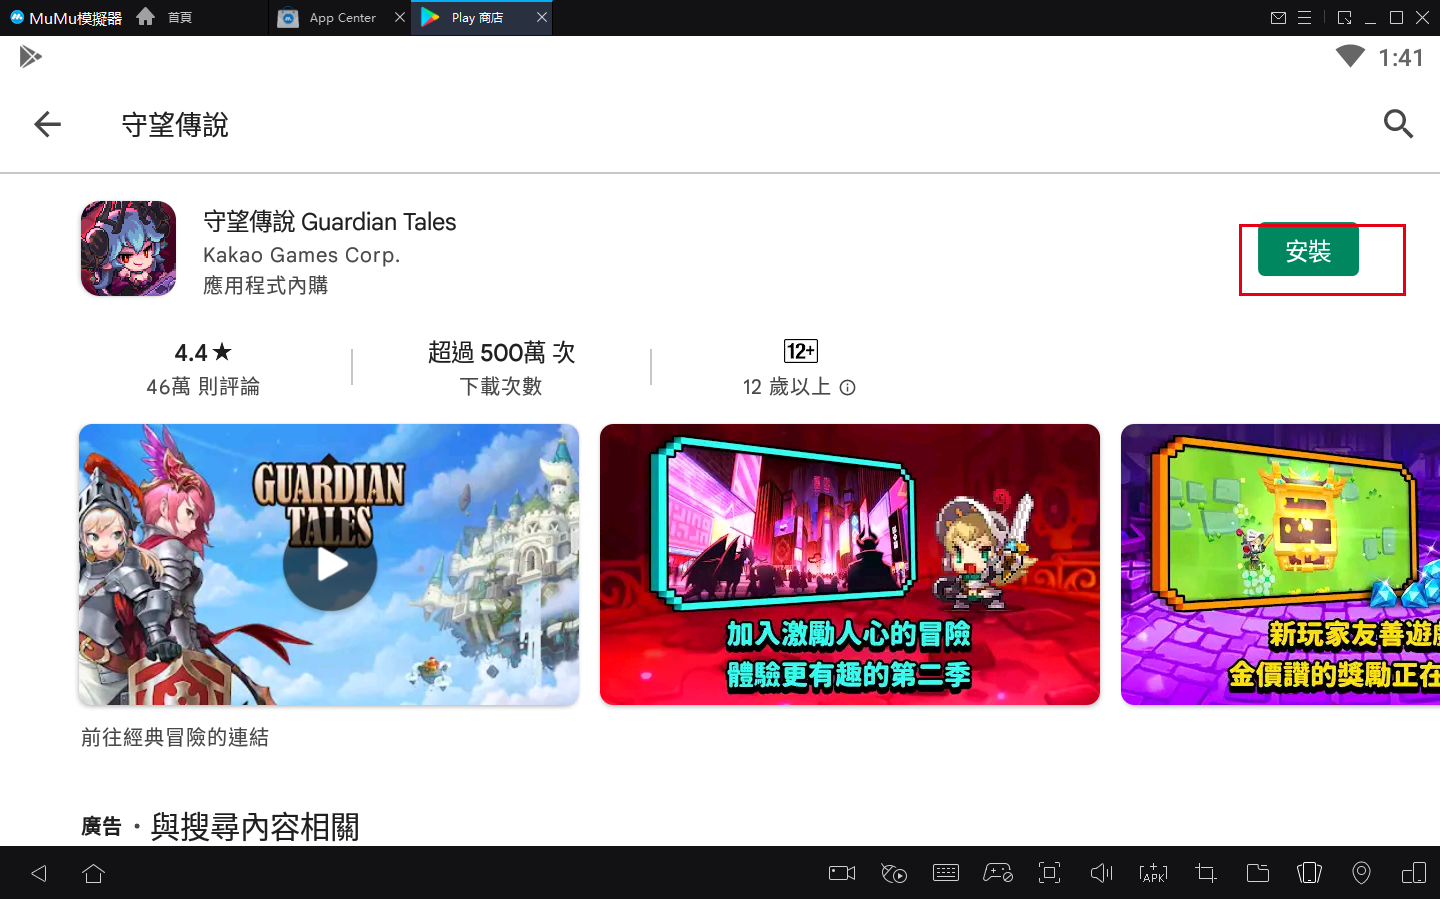Click the 前往經典冒險的連結 description text
This screenshot has width=1440, height=899.
point(175,737)
